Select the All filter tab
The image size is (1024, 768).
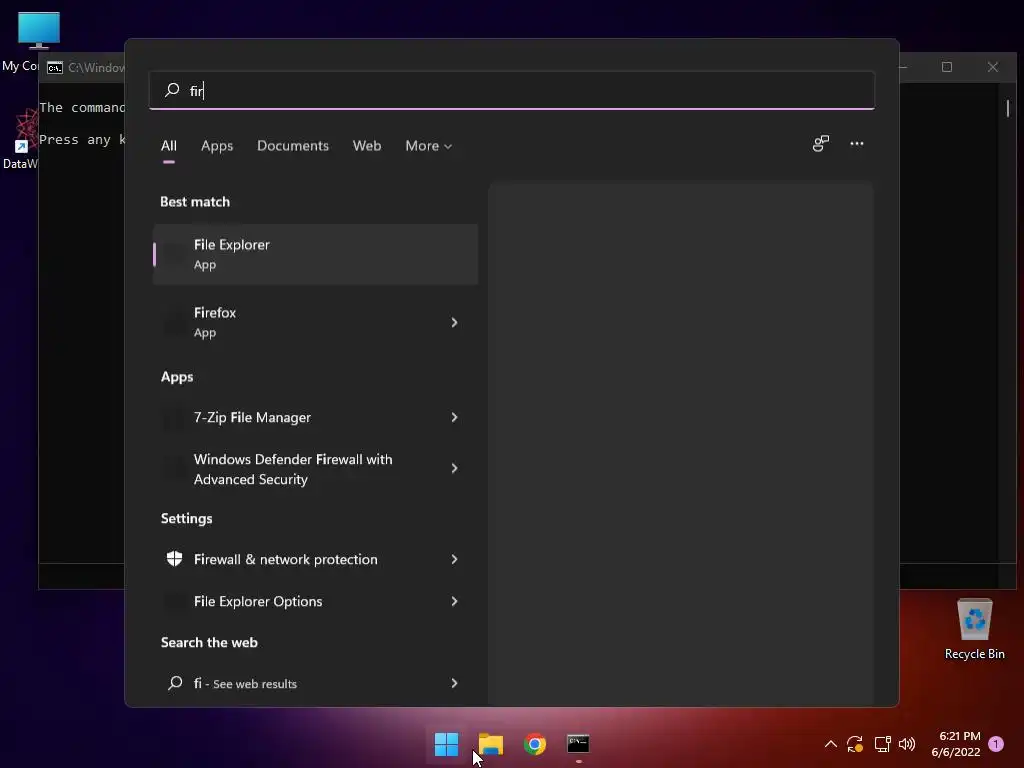point(168,146)
